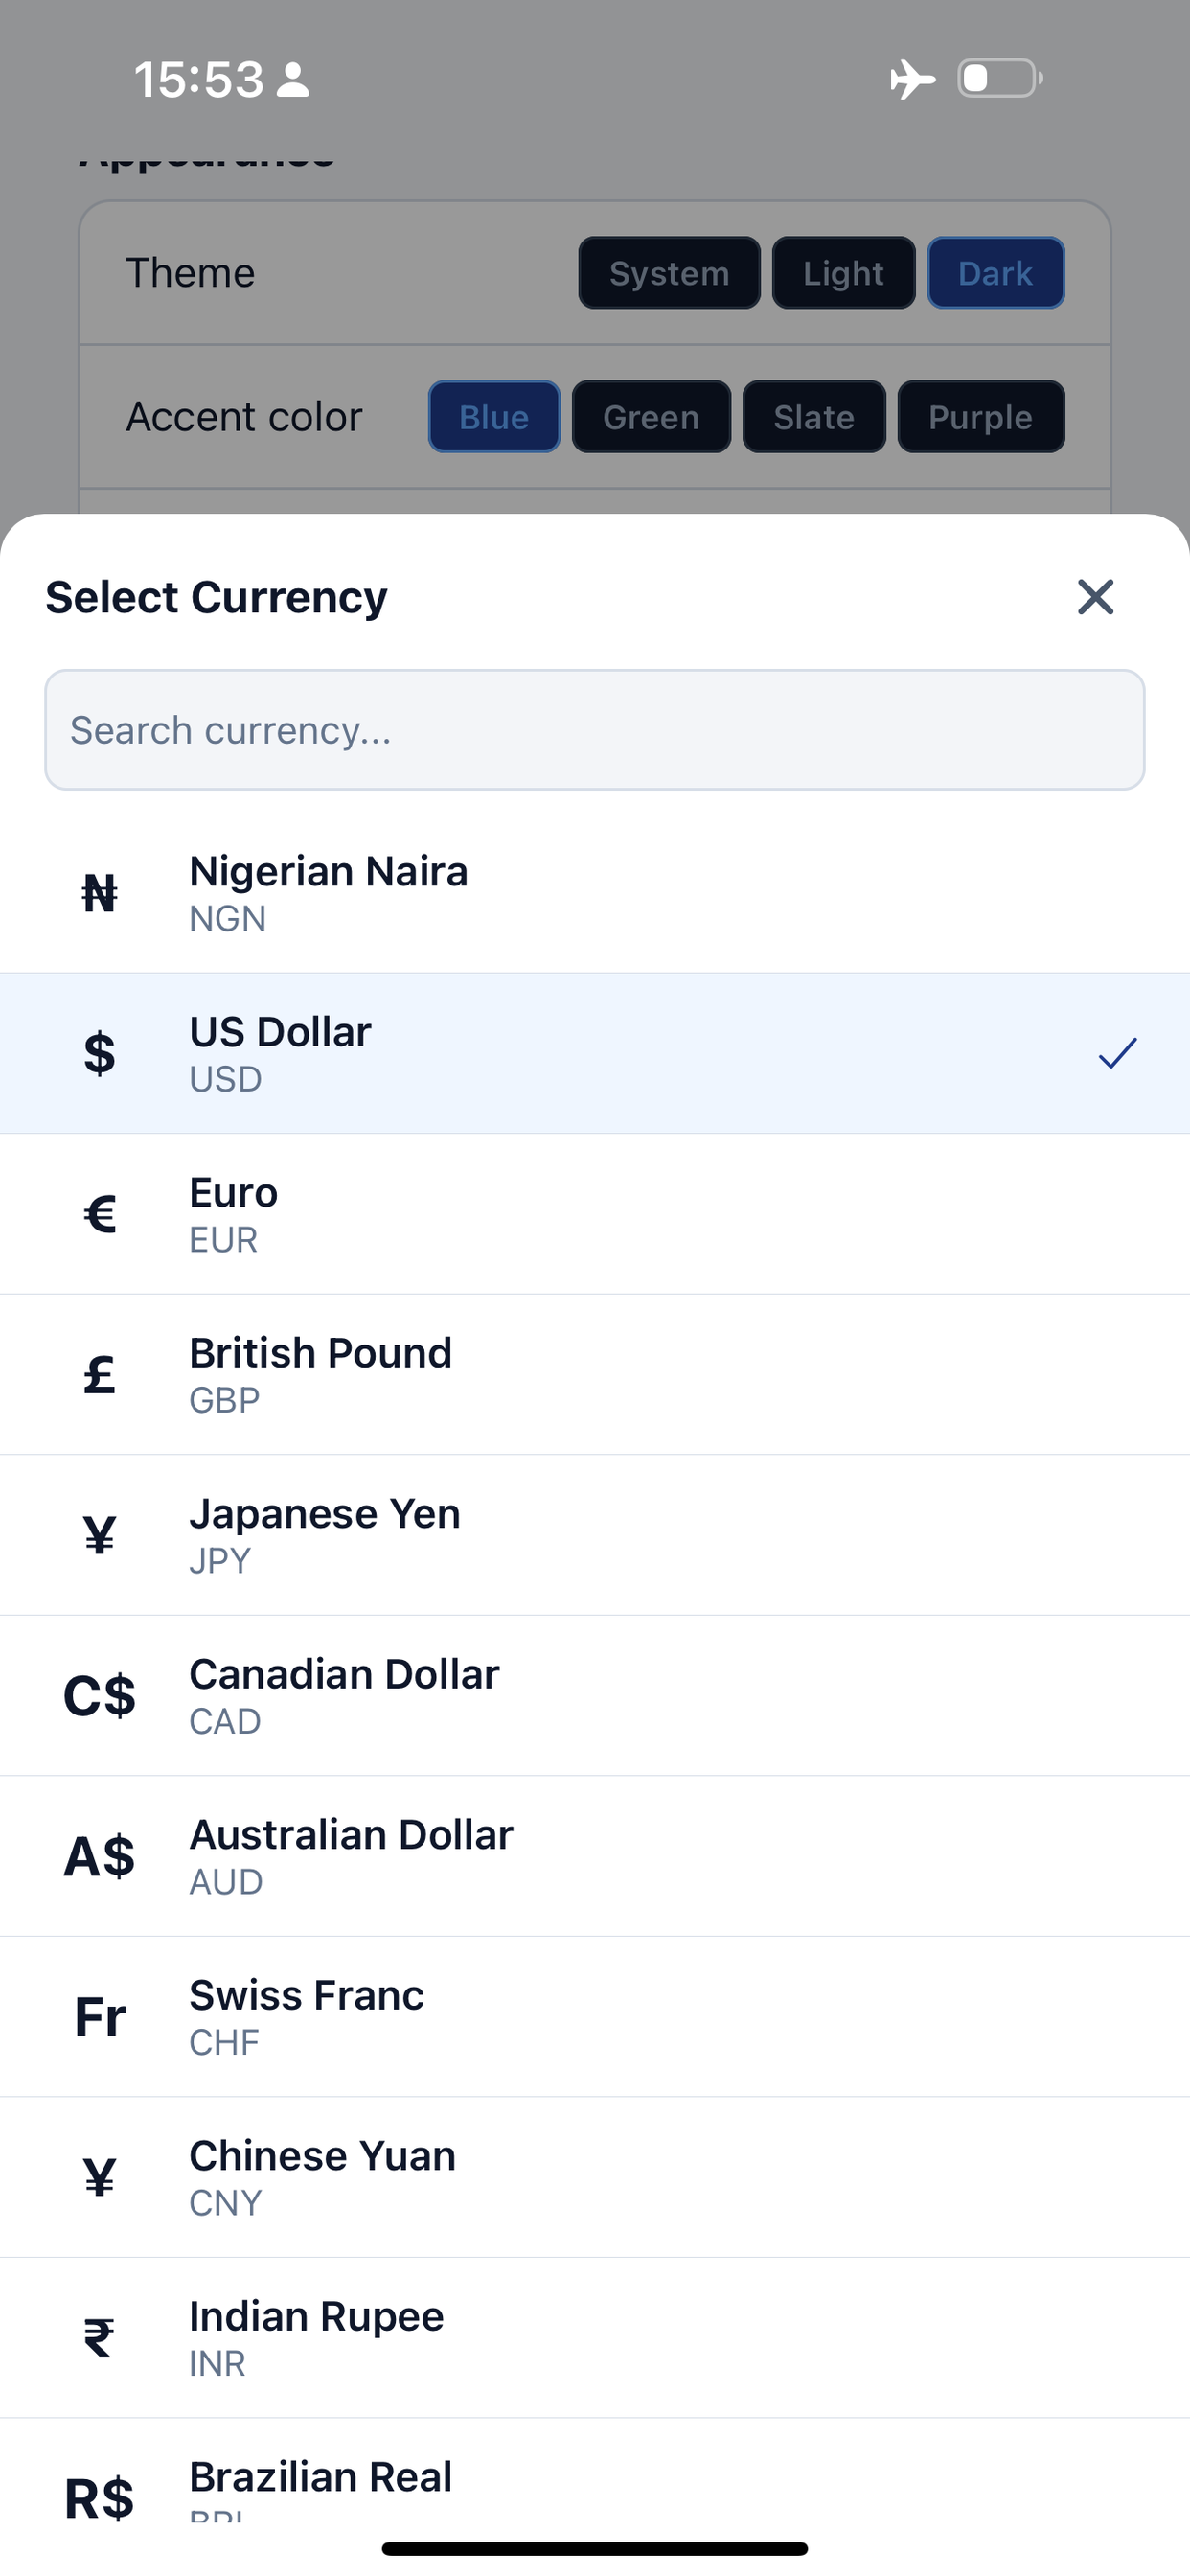Switch theme to Light
1190x2576 pixels.
(843, 273)
